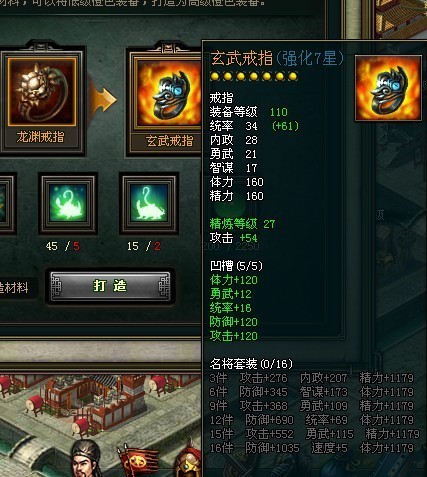The height and width of the screenshot is (477, 427).
Task: Click the 玄武戒指(强化7星) tooltip title
Action: [277, 58]
